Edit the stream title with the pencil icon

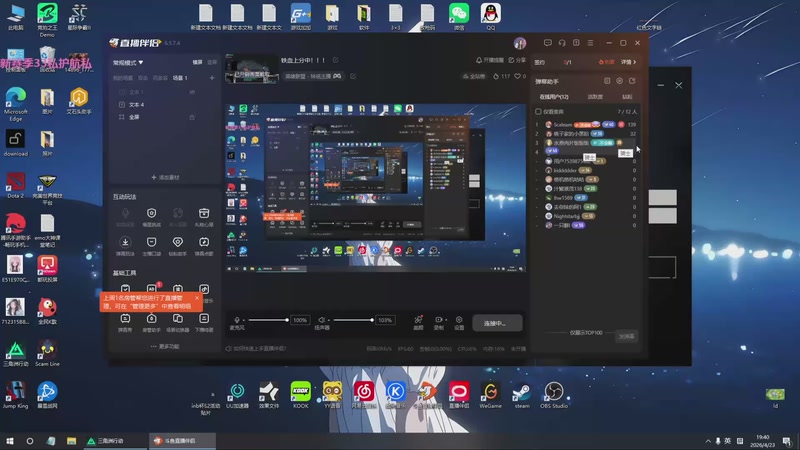click(336, 60)
